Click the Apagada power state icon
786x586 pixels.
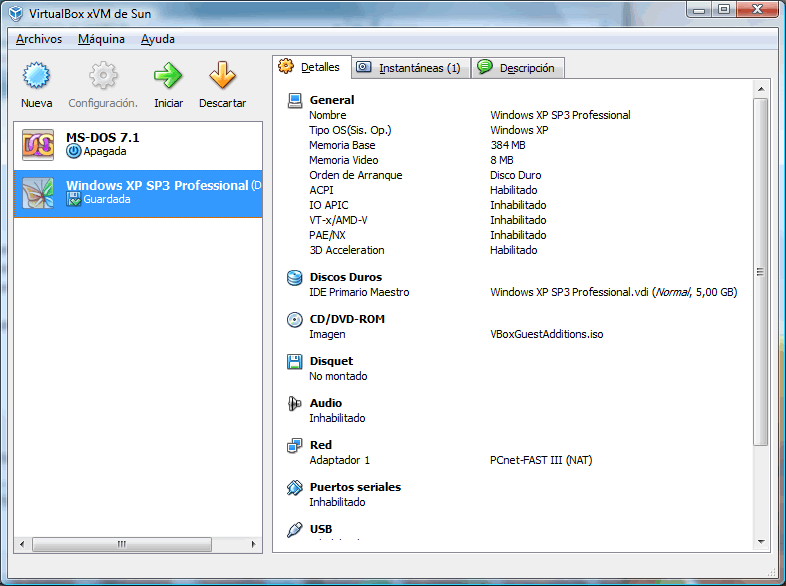(73, 151)
